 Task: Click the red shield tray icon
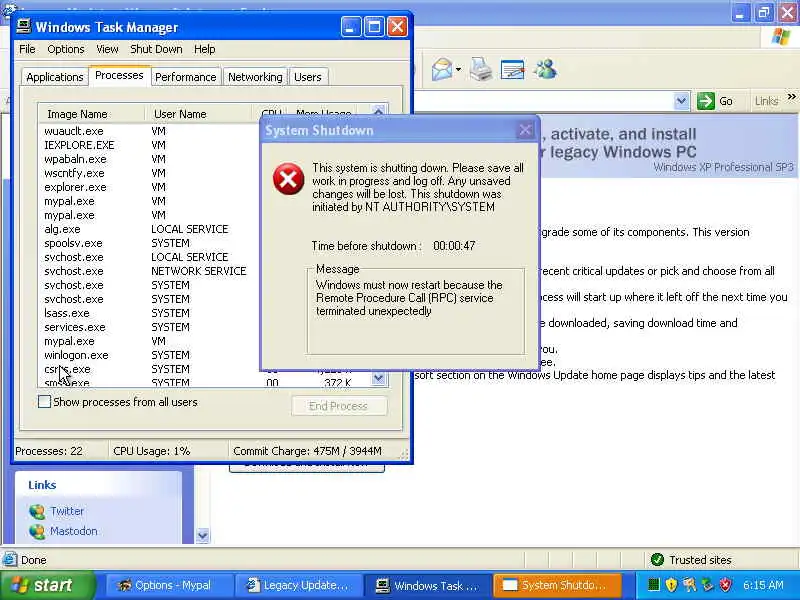click(726, 585)
